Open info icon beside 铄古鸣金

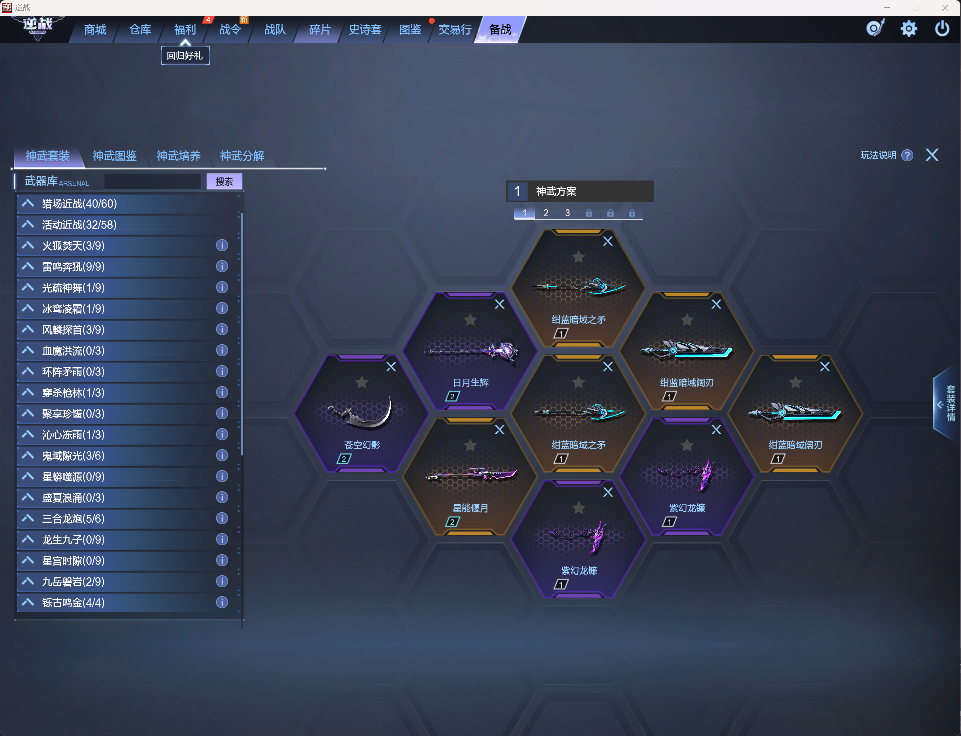click(222, 602)
